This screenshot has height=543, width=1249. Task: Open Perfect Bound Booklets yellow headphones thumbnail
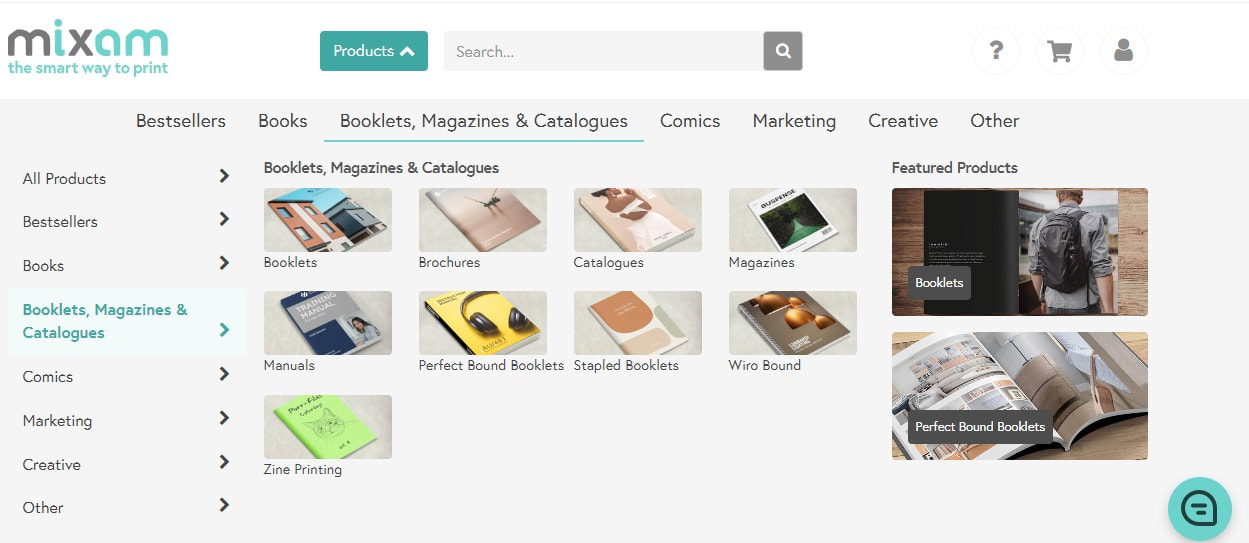[x=483, y=323]
